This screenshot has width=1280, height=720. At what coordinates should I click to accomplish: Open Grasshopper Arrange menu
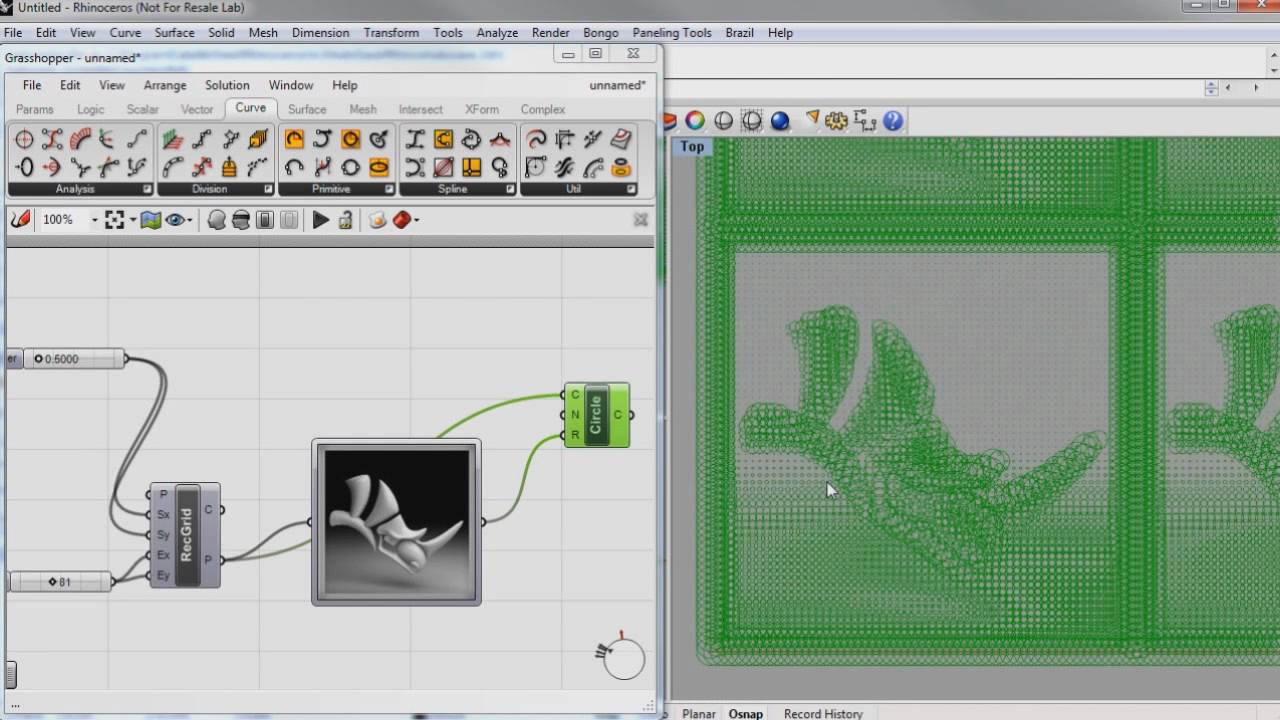pos(165,85)
